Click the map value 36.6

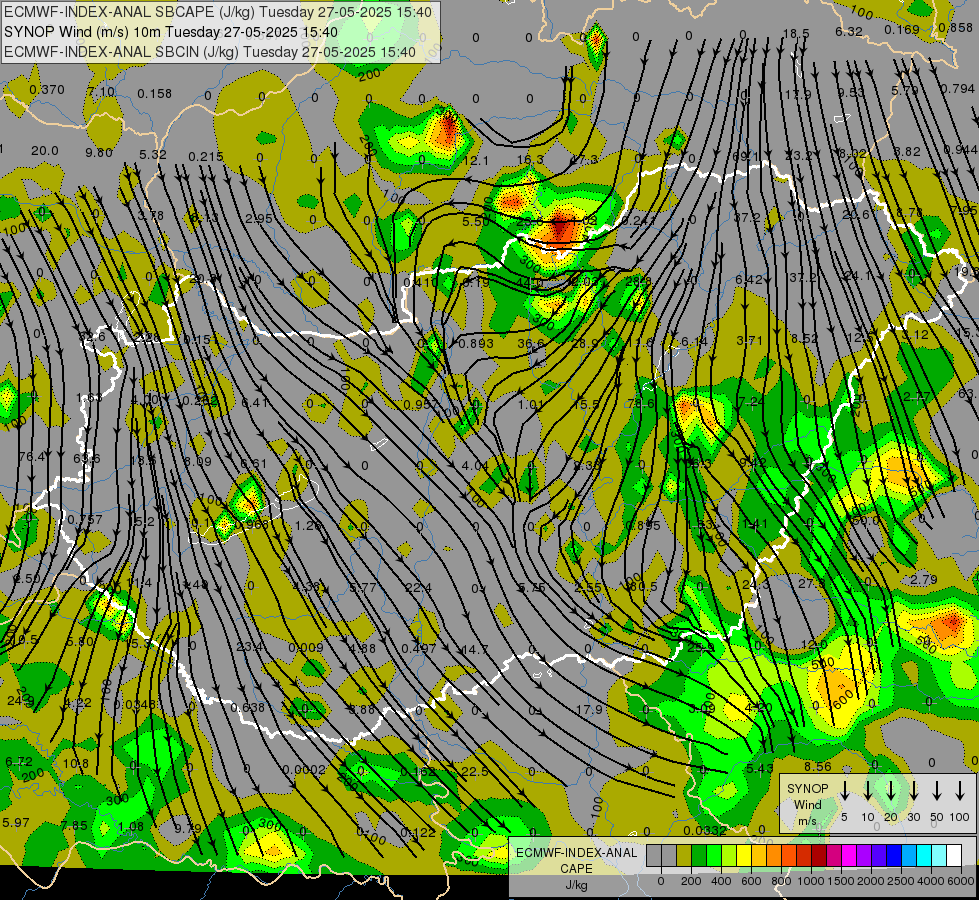coord(531,343)
